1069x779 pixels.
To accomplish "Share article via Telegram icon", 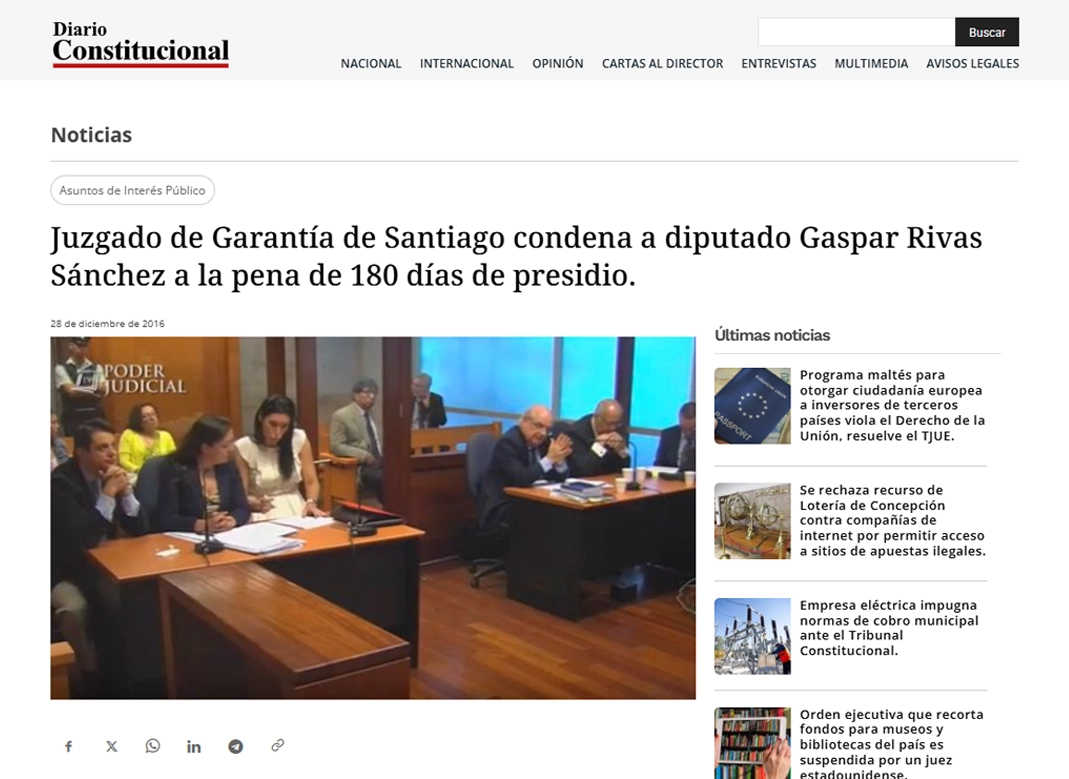I will tap(235, 746).
